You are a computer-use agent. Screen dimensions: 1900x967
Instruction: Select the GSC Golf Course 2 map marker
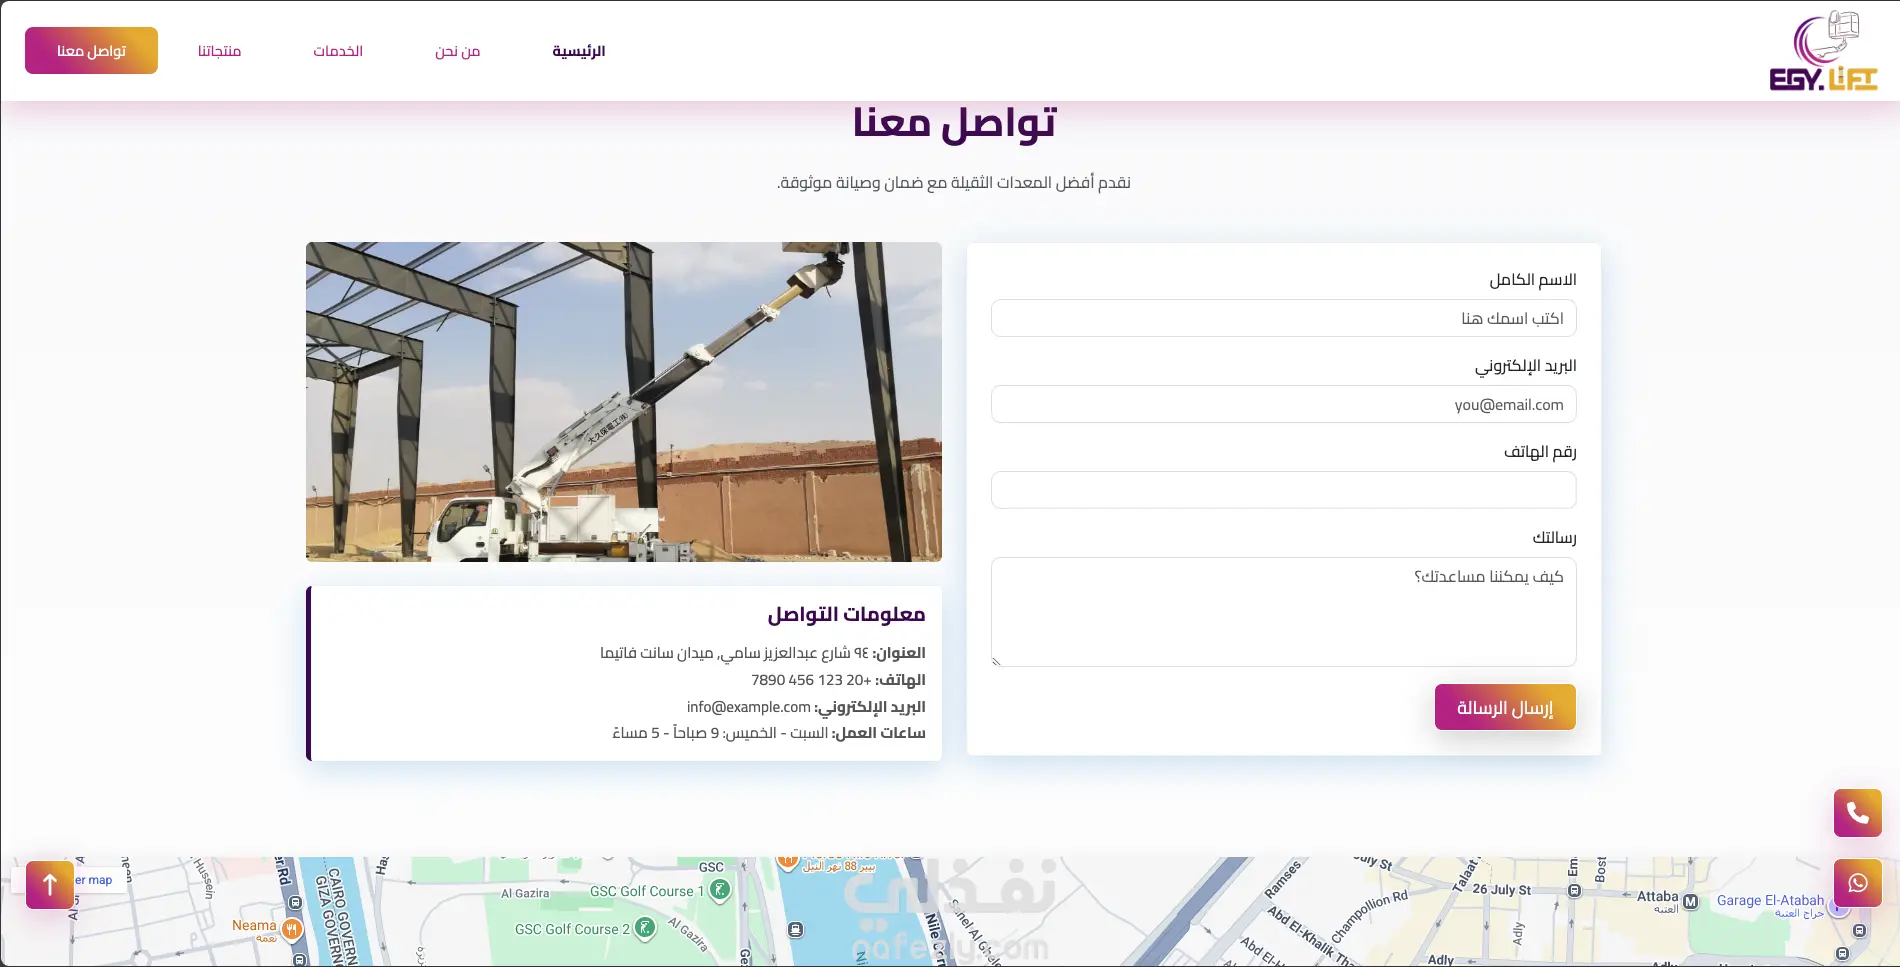tap(645, 928)
